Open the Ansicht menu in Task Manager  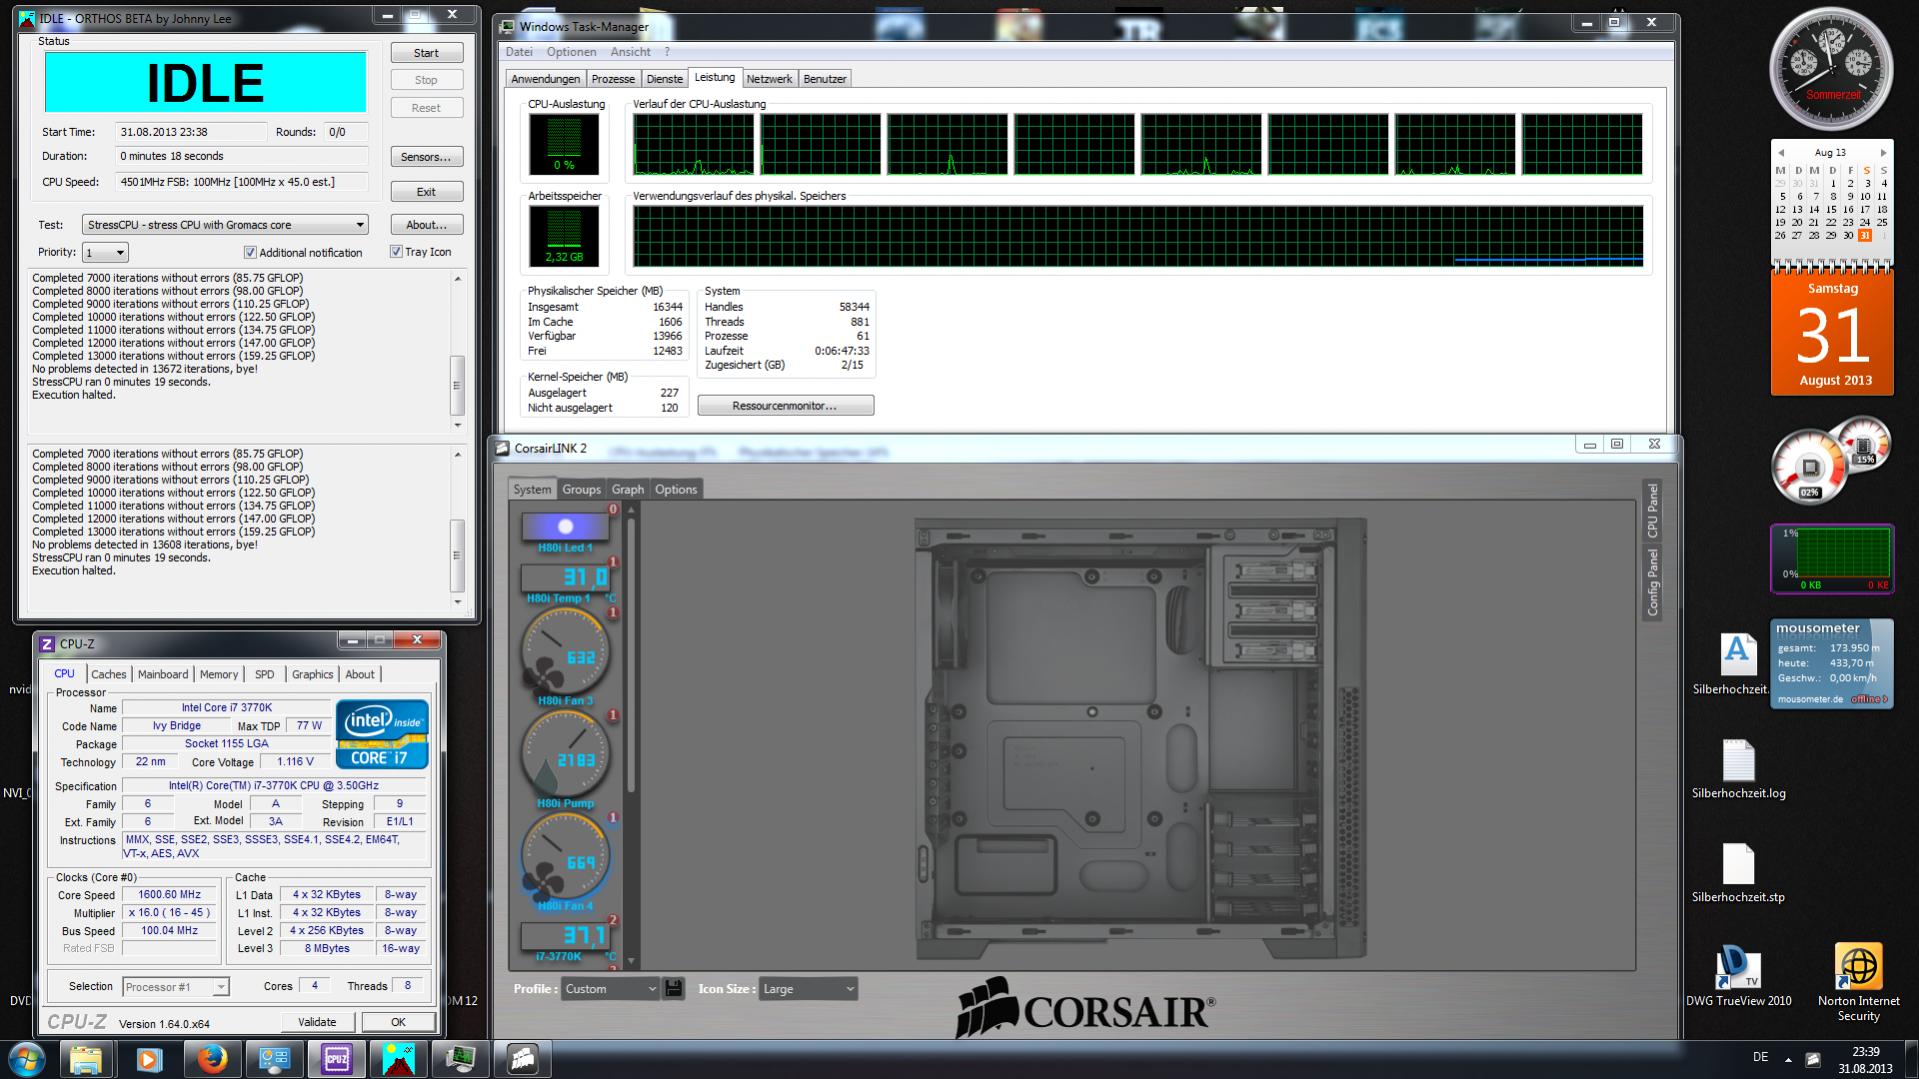click(630, 52)
